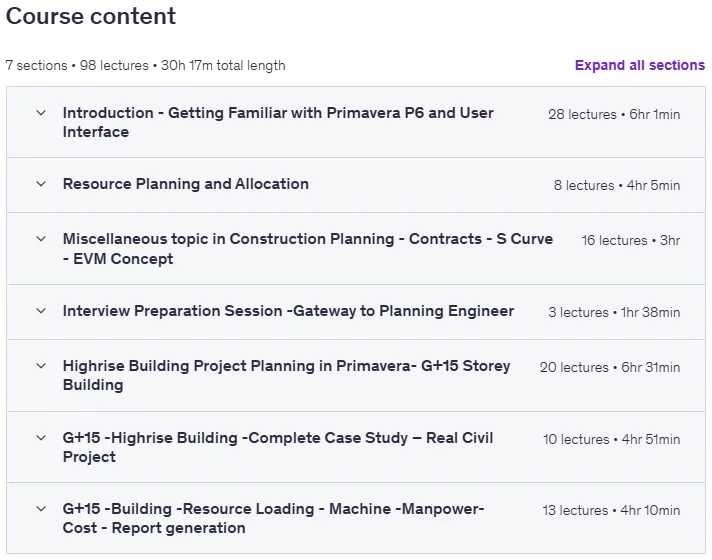Select G+15 Complete Case Study title
The width and height of the screenshot is (712, 560).
click(278, 447)
